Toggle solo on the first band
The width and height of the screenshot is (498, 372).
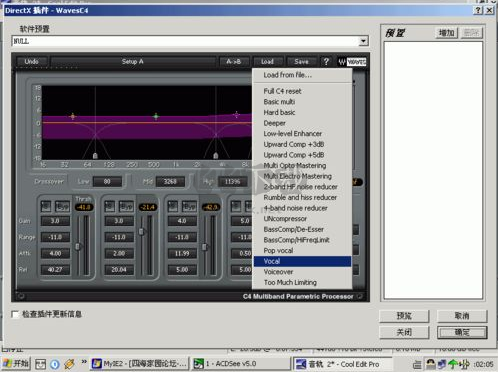tap(46, 206)
